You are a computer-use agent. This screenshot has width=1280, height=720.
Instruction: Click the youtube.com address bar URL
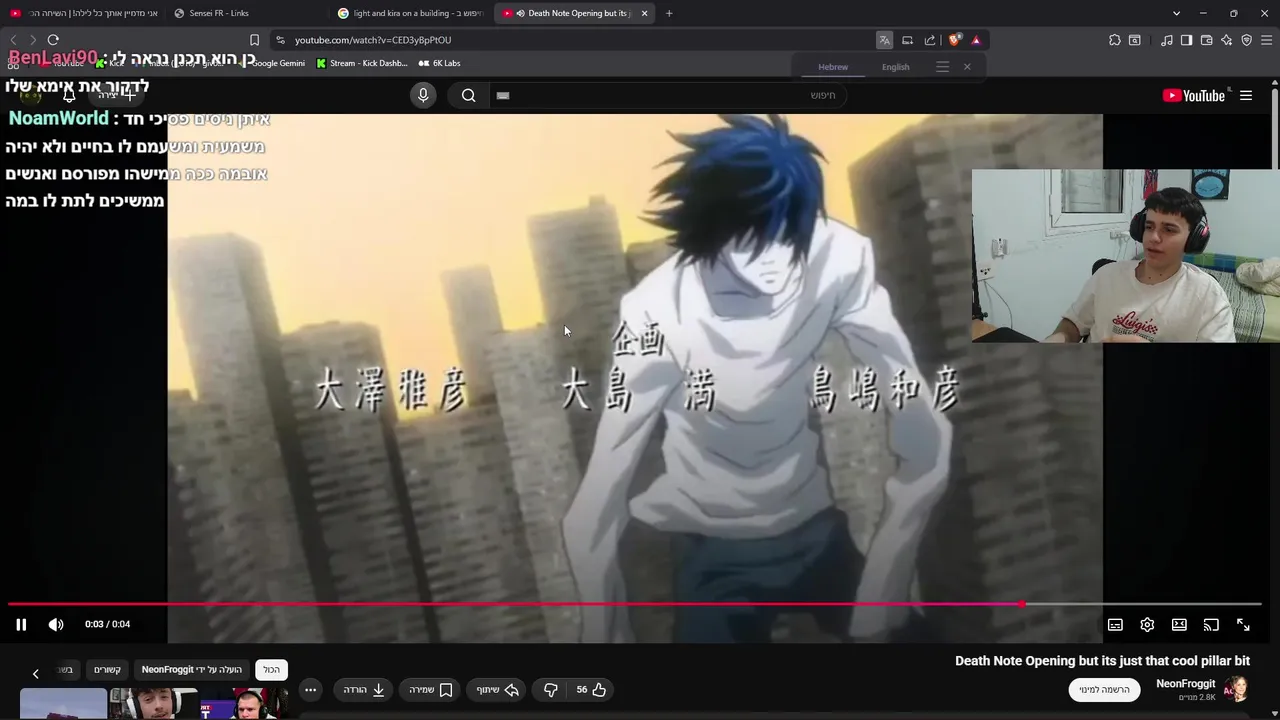(x=373, y=40)
